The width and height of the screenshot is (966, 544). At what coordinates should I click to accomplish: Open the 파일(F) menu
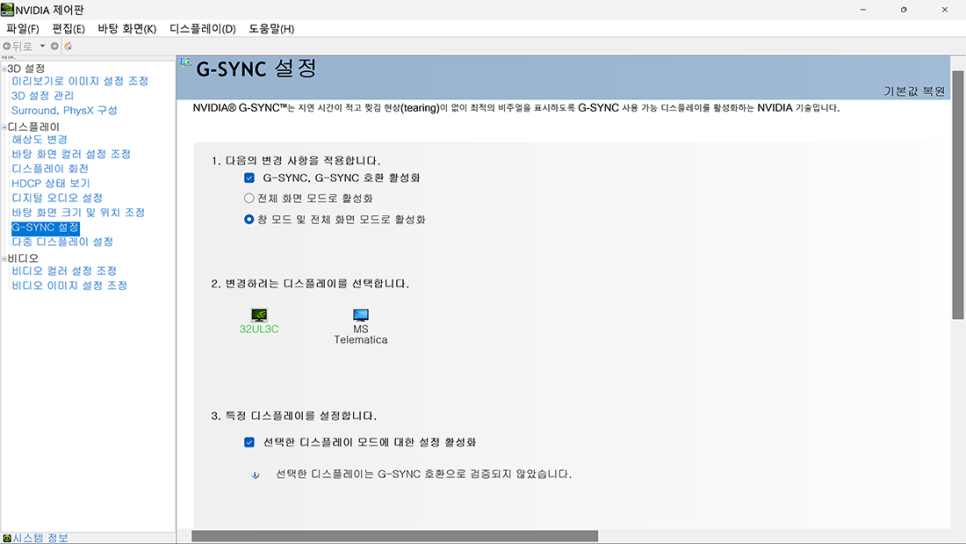pos(23,29)
